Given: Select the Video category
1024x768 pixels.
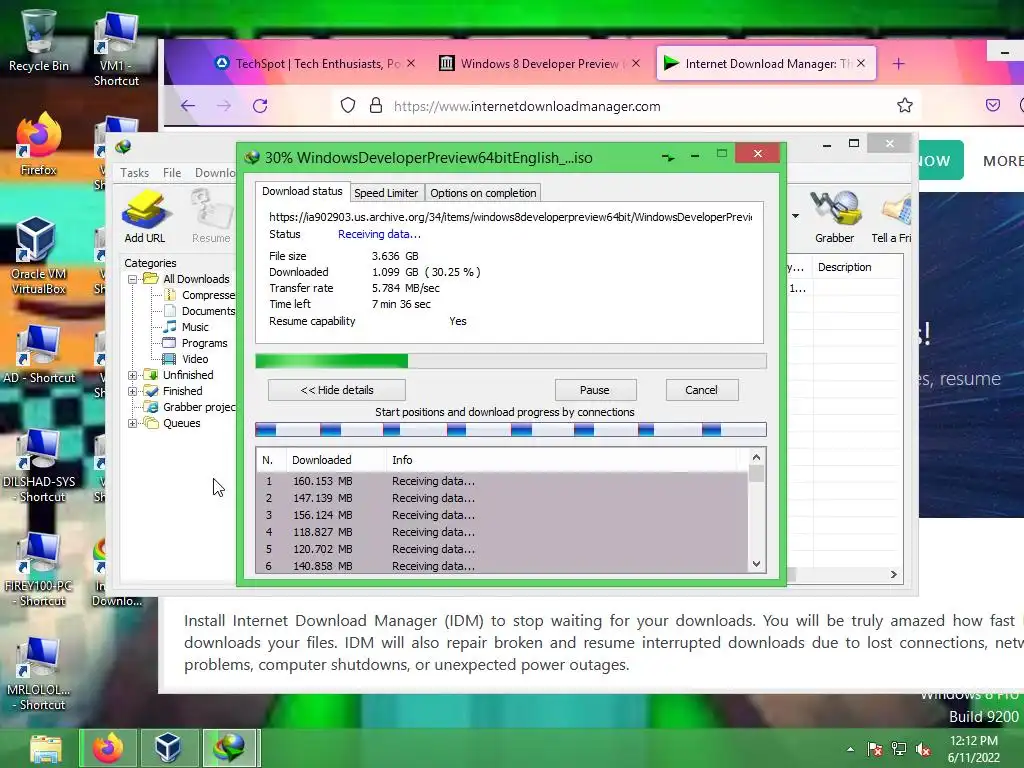Looking at the screenshot, I should (187, 359).
